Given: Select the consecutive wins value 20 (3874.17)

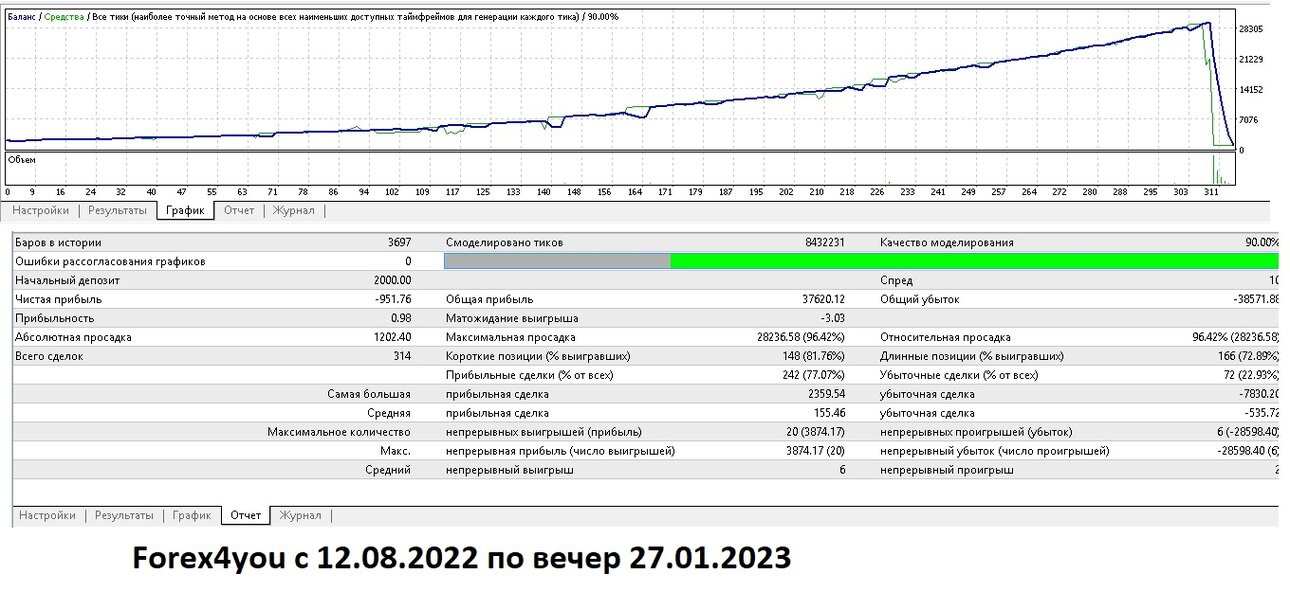Looking at the screenshot, I should coord(813,432).
